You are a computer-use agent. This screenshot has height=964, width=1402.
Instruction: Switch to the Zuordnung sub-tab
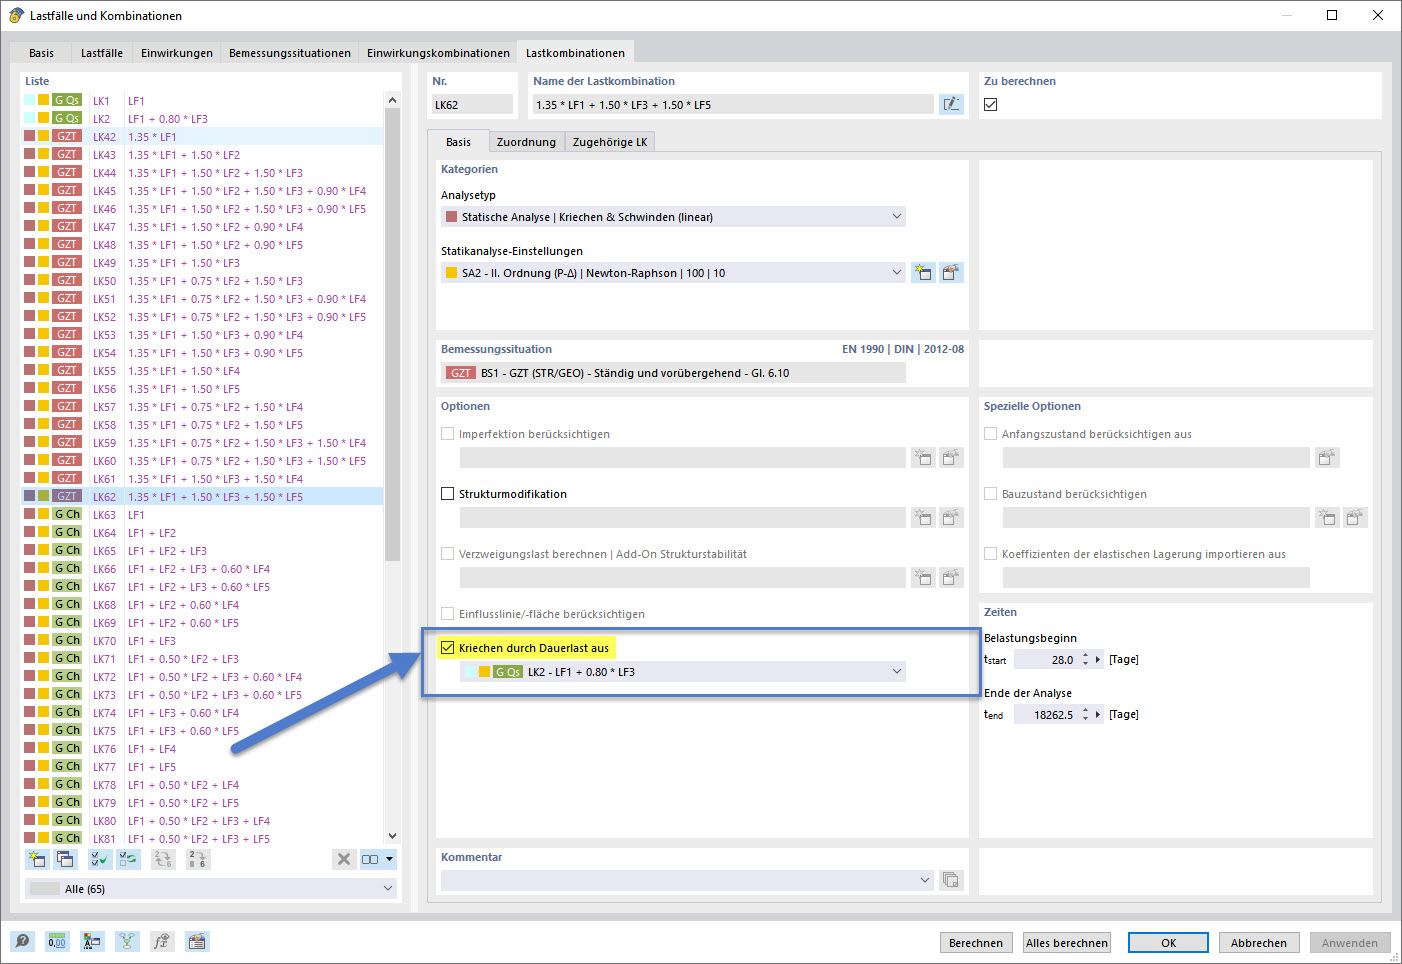point(526,142)
